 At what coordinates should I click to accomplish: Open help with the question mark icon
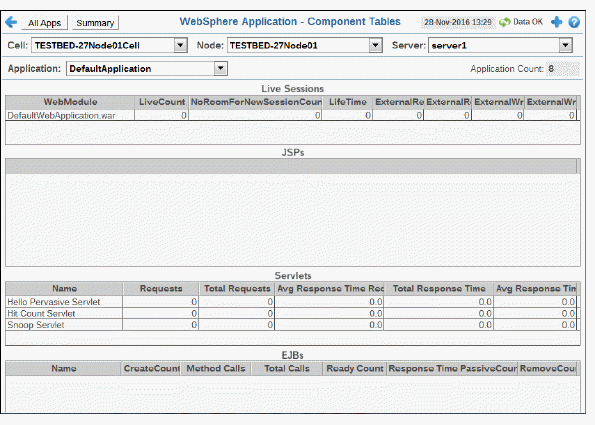click(574, 22)
